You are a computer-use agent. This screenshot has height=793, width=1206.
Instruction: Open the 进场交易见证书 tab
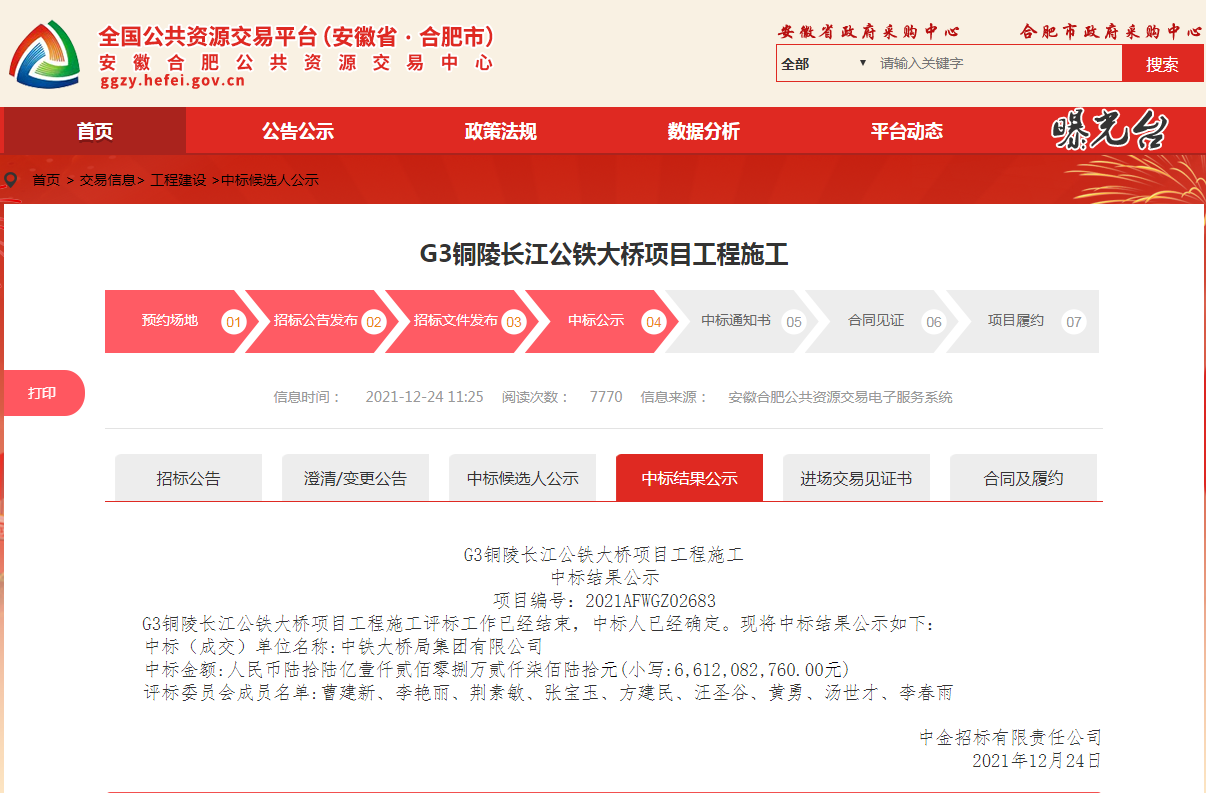click(x=856, y=478)
